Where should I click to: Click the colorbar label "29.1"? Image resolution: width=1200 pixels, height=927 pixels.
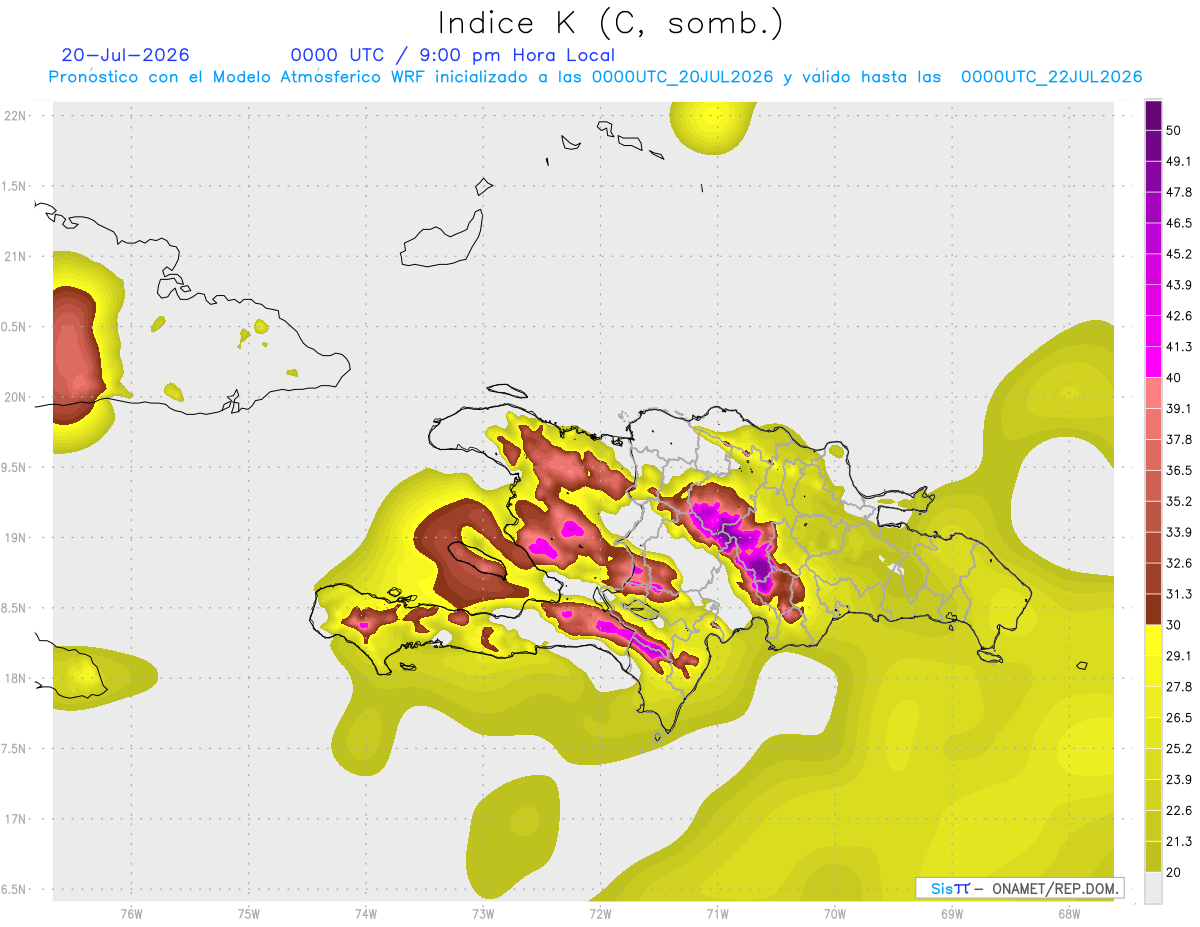coord(1179,656)
